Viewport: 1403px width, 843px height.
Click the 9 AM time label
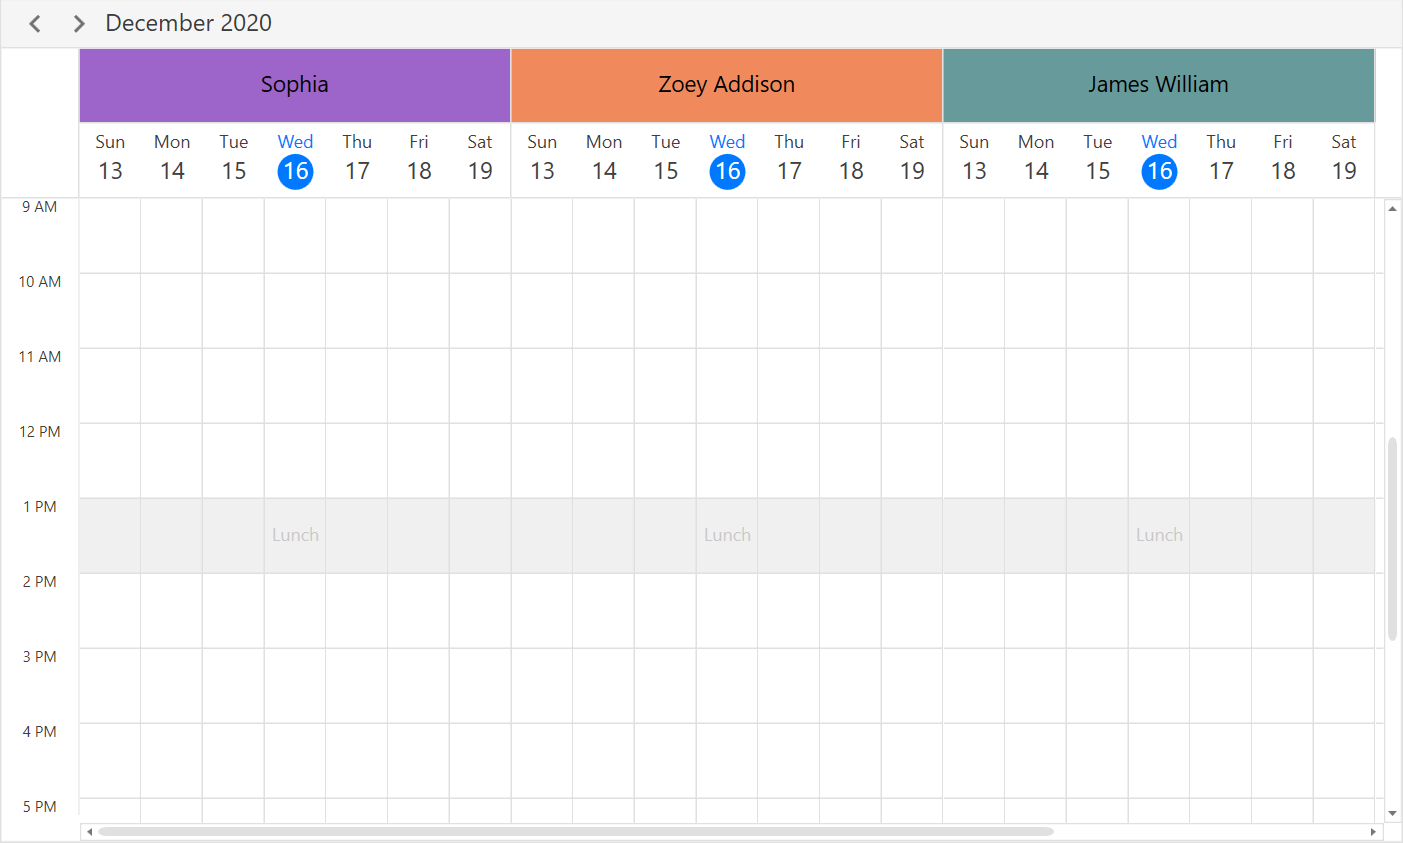(x=40, y=207)
